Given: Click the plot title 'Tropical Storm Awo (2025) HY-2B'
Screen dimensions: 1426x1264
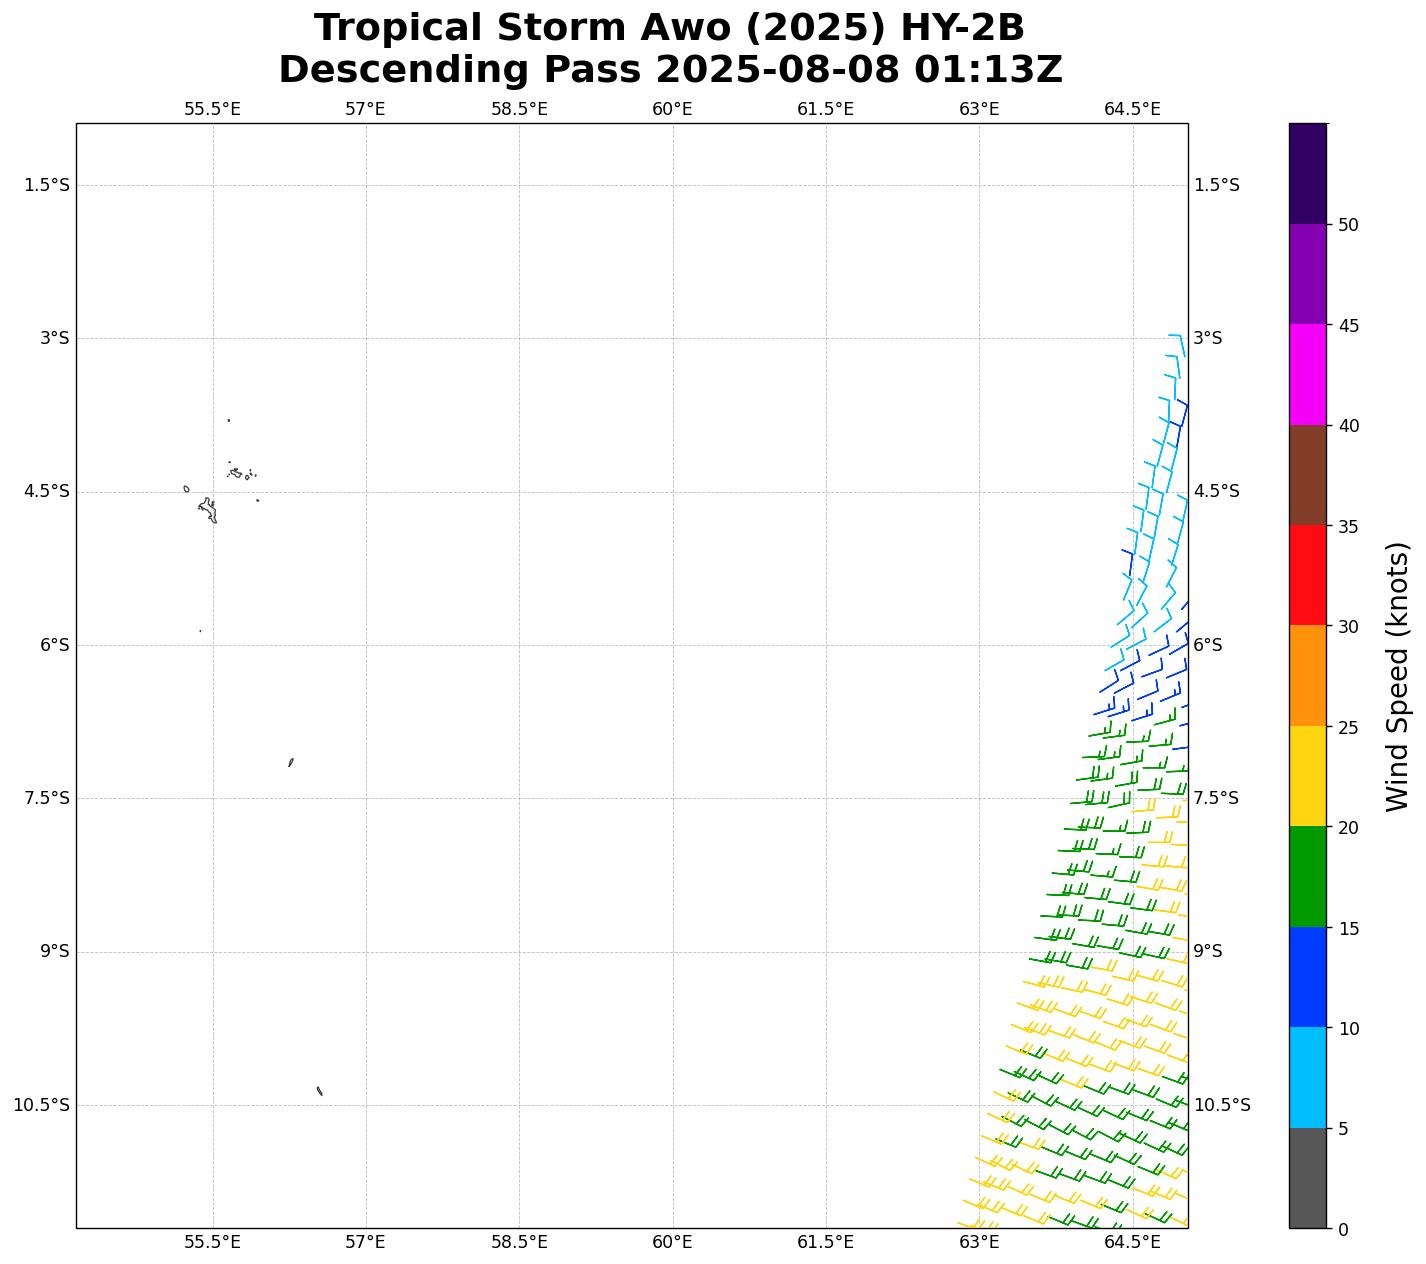Looking at the screenshot, I should coord(669,28).
